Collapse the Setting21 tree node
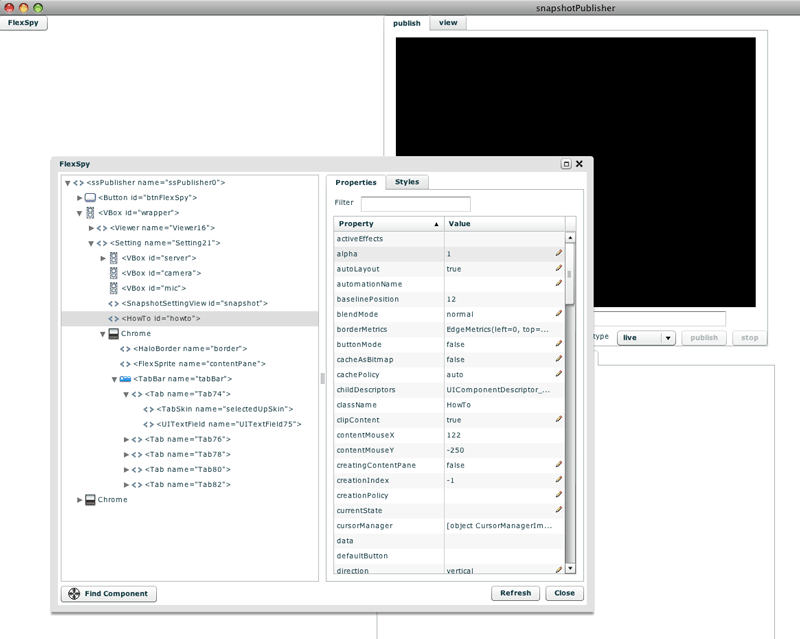 (91, 243)
